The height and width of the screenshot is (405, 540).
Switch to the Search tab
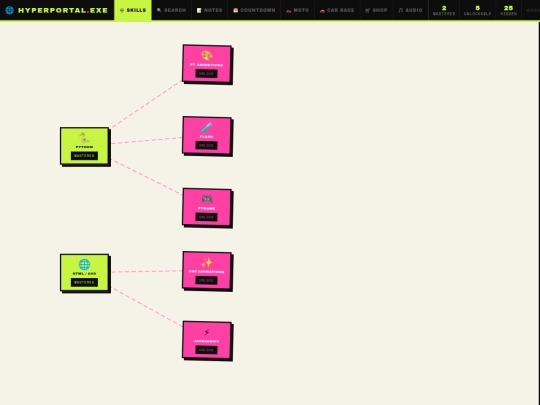(171, 10)
